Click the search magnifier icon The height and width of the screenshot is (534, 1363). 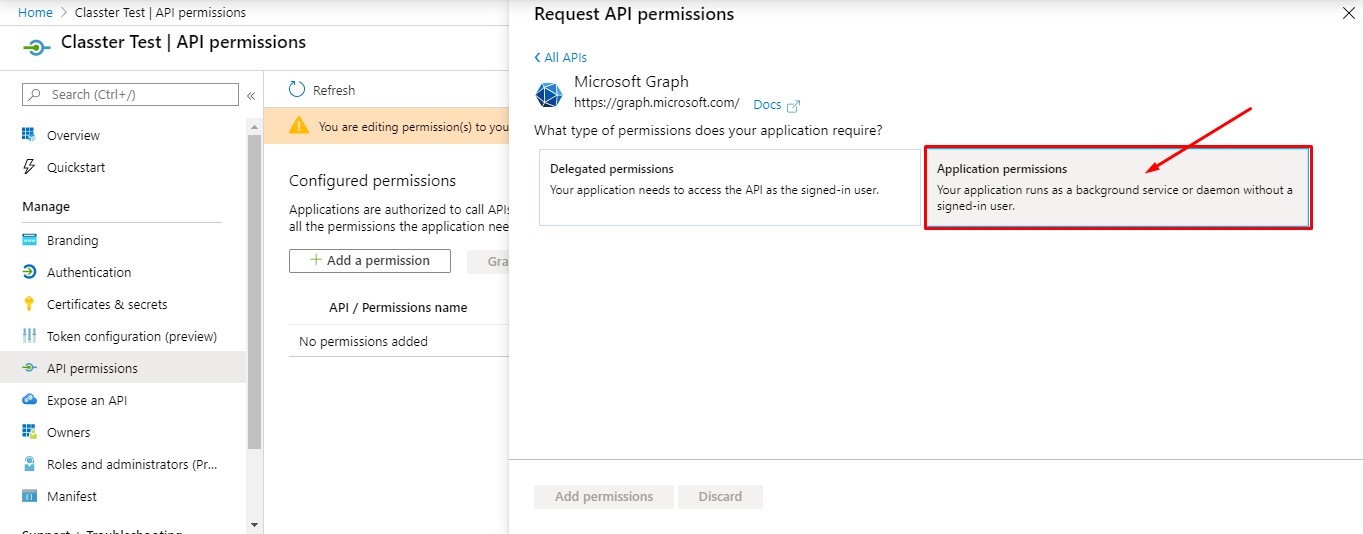coord(36,94)
